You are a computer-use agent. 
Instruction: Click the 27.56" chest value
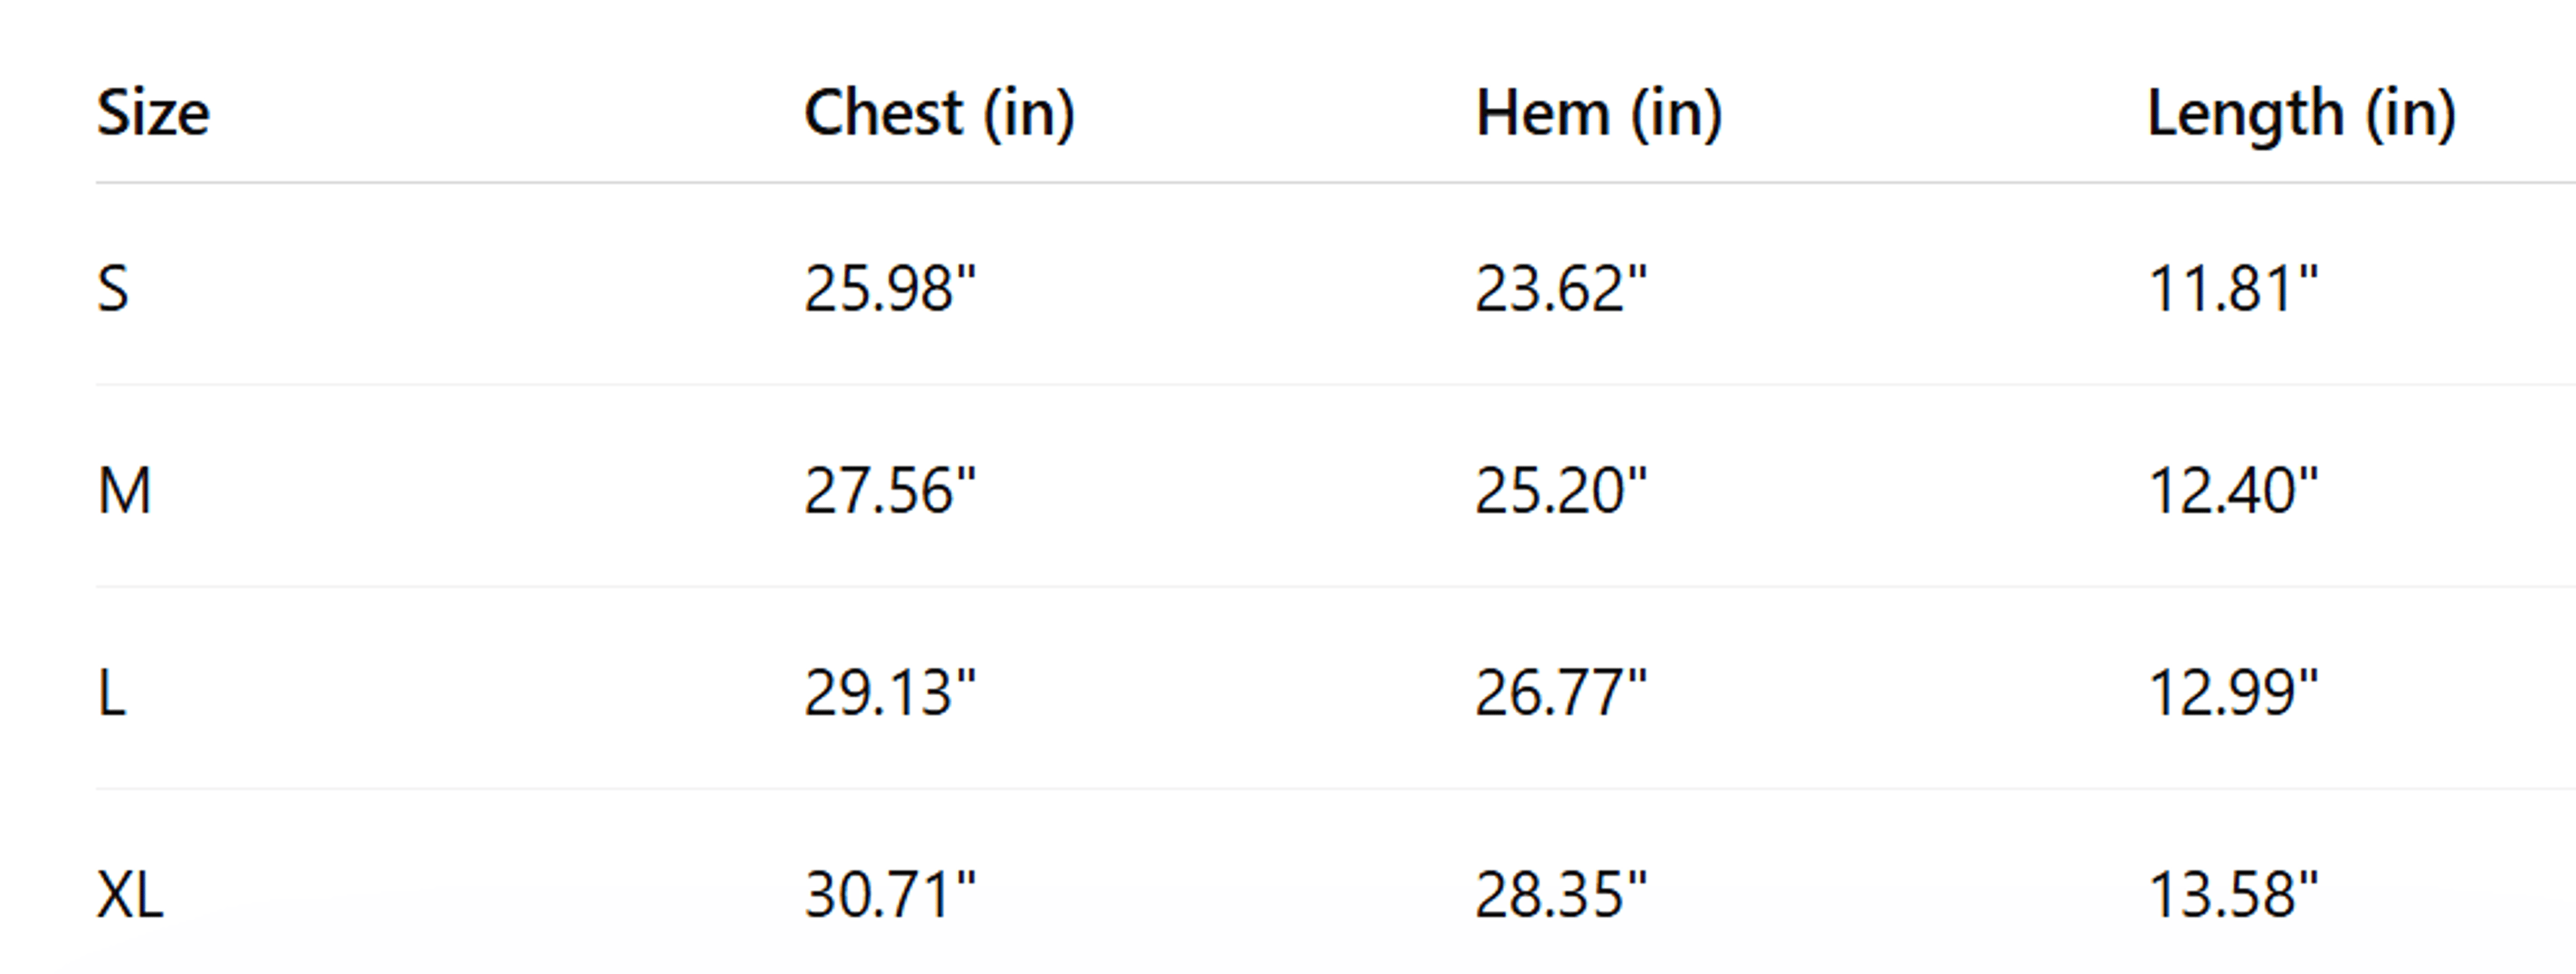889,491
